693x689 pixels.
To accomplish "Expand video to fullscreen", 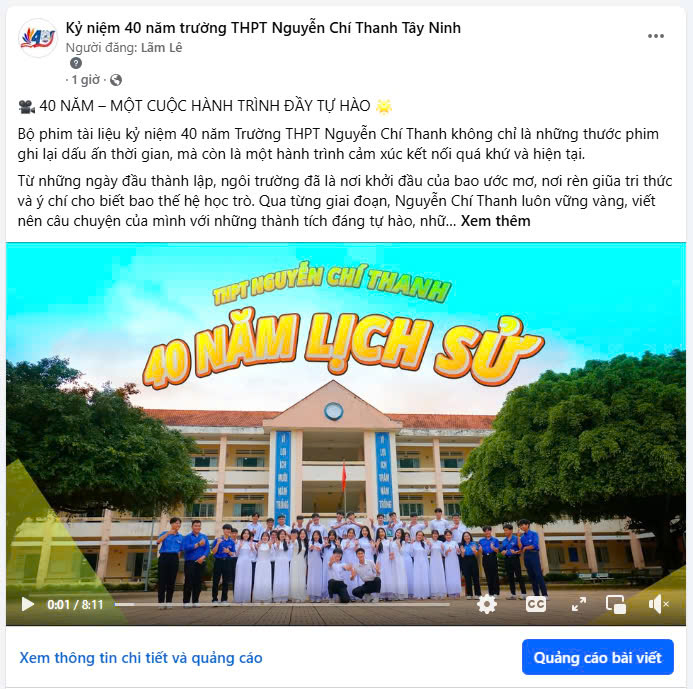I will (x=579, y=604).
